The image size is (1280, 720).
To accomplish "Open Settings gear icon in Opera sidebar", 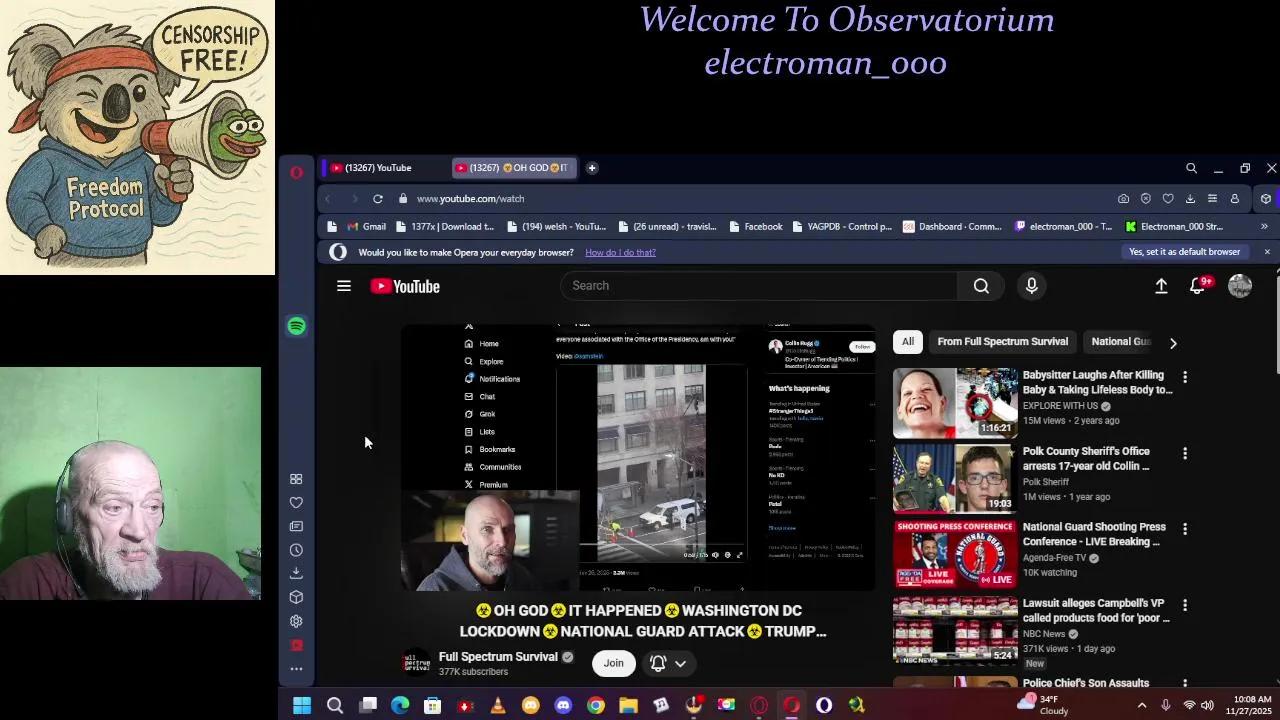I will click(296, 621).
